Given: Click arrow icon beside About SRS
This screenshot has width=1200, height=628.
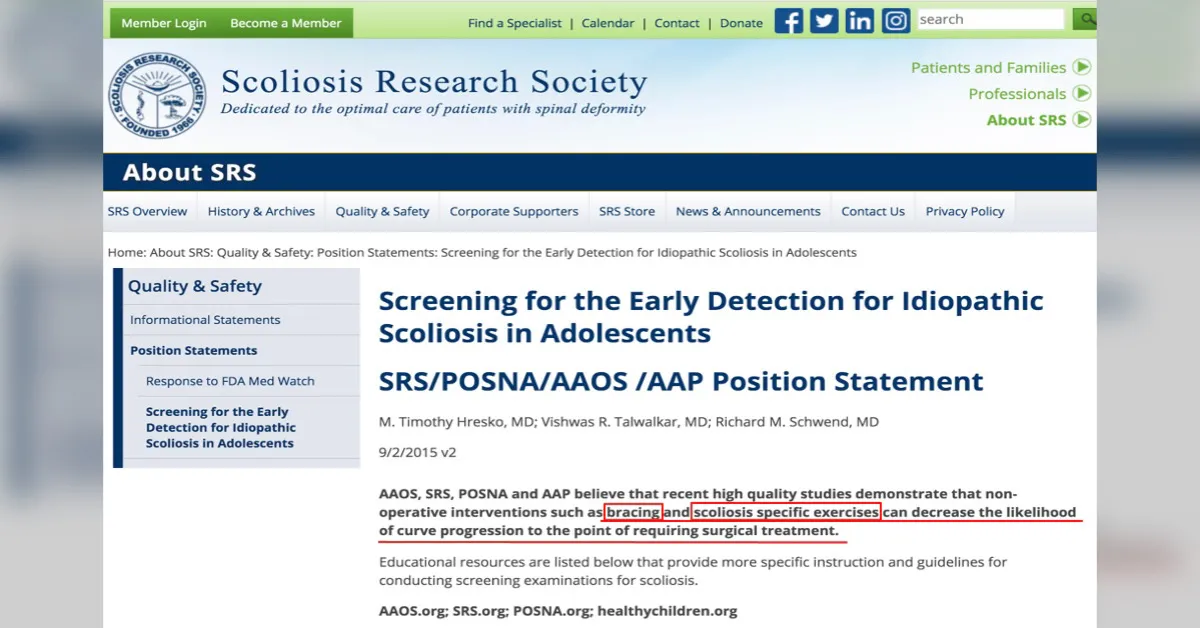Looking at the screenshot, I should [x=1082, y=119].
